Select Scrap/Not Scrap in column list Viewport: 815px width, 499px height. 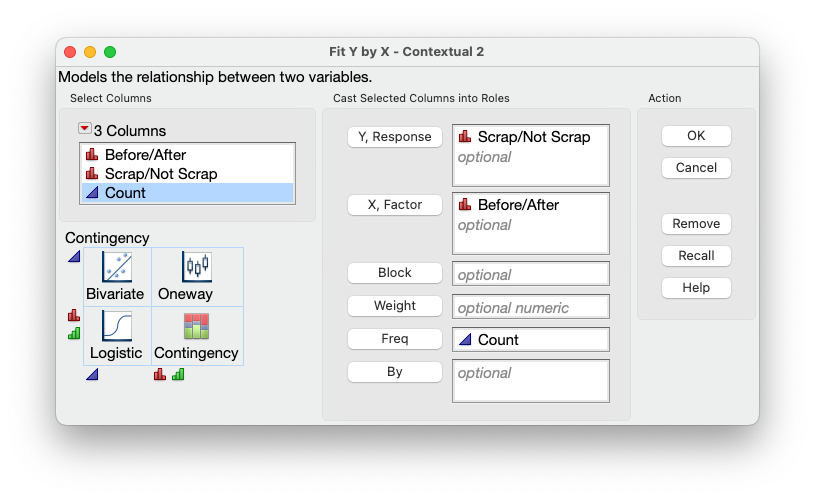160,174
